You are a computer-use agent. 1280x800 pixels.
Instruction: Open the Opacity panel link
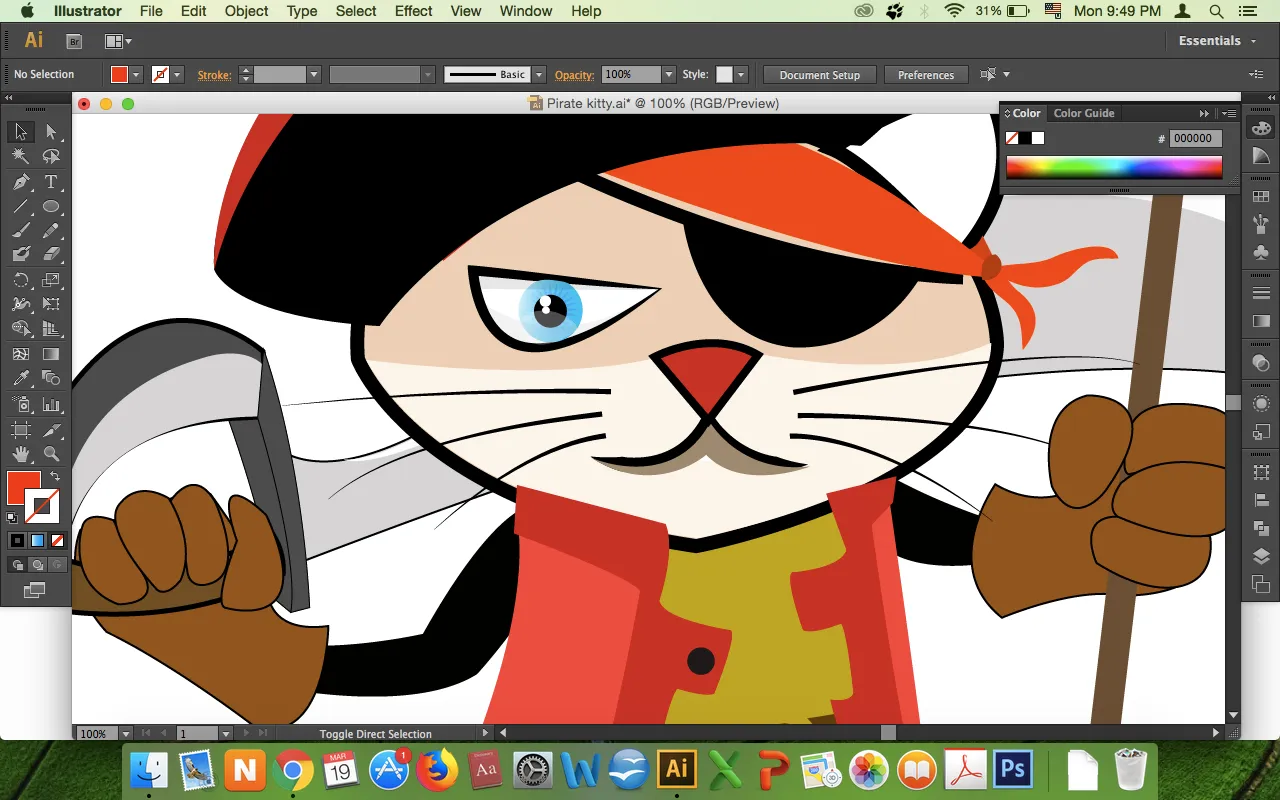(575, 75)
